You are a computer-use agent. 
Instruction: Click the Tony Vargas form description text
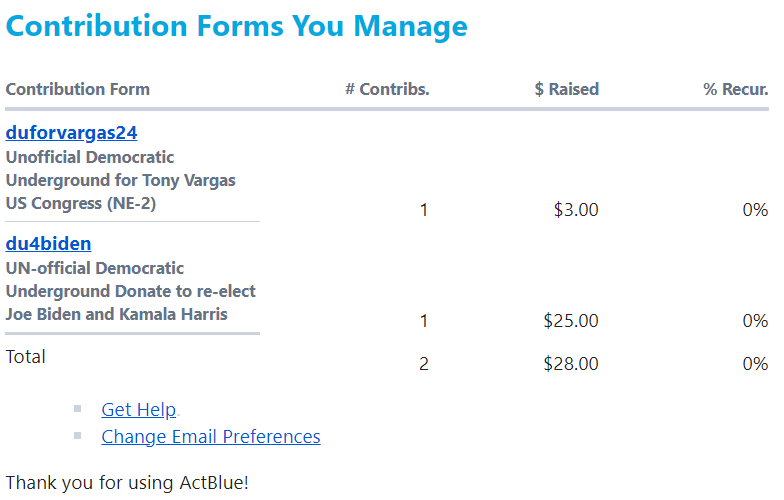(x=120, y=180)
